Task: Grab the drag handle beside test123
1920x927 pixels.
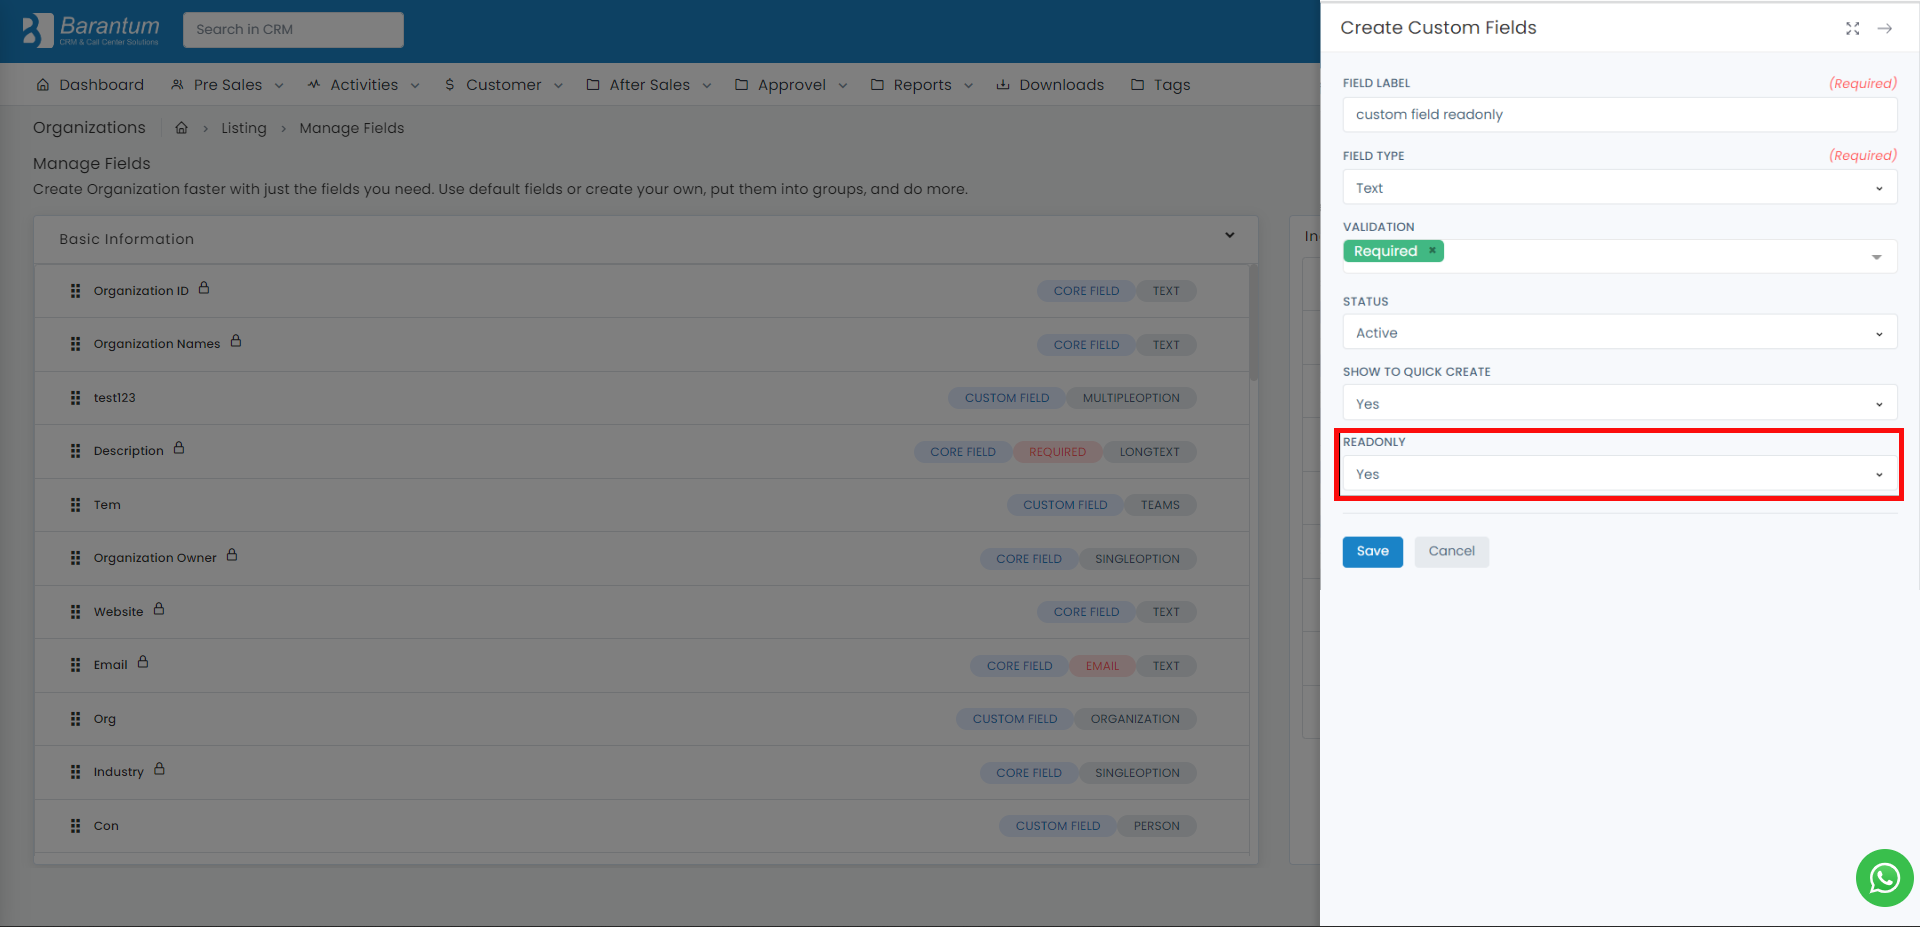Action: point(75,398)
